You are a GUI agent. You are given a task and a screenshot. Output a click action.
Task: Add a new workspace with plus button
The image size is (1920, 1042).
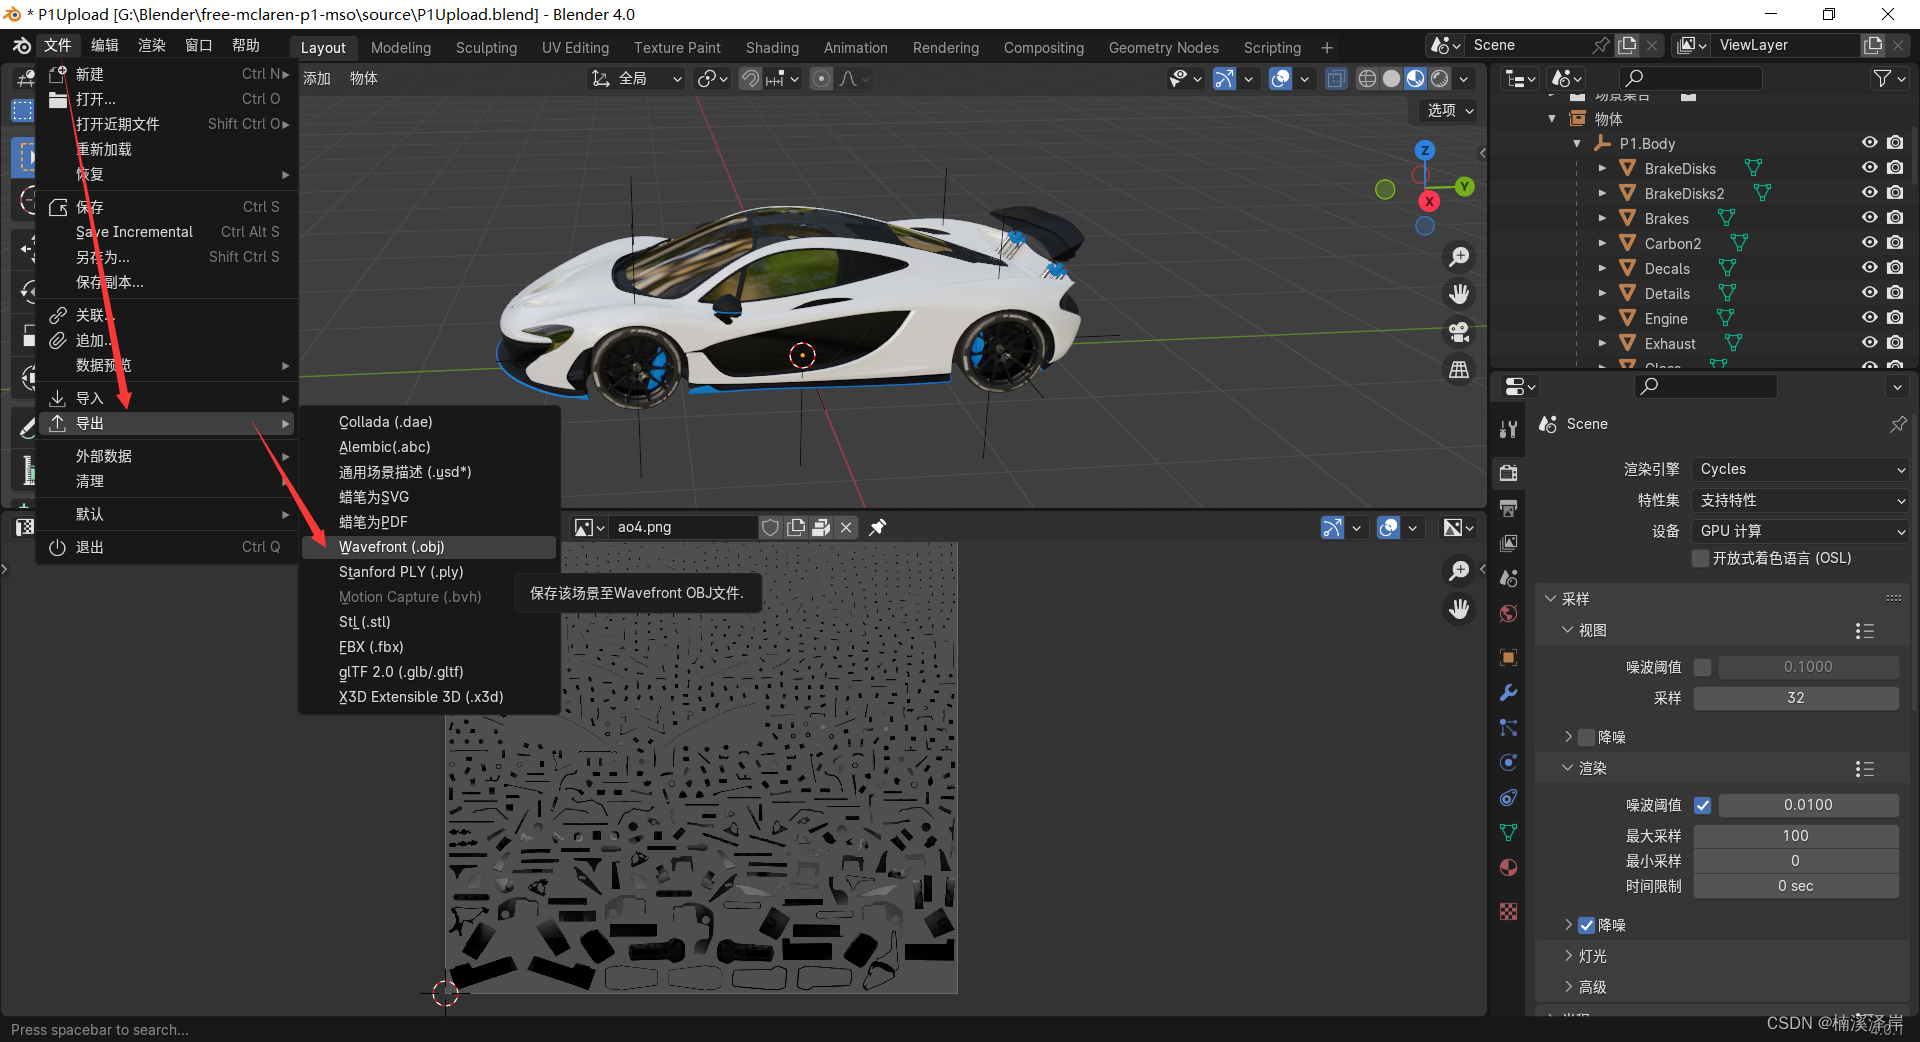(1327, 47)
